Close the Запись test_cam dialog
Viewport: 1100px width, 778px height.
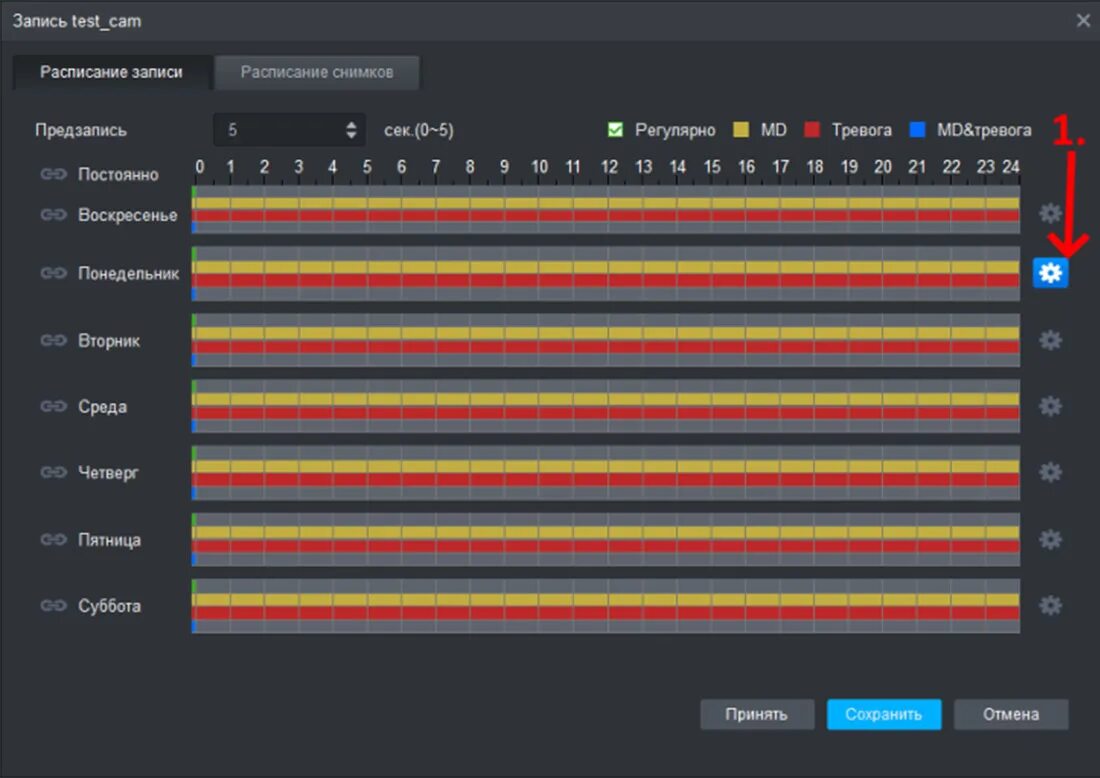[1083, 20]
